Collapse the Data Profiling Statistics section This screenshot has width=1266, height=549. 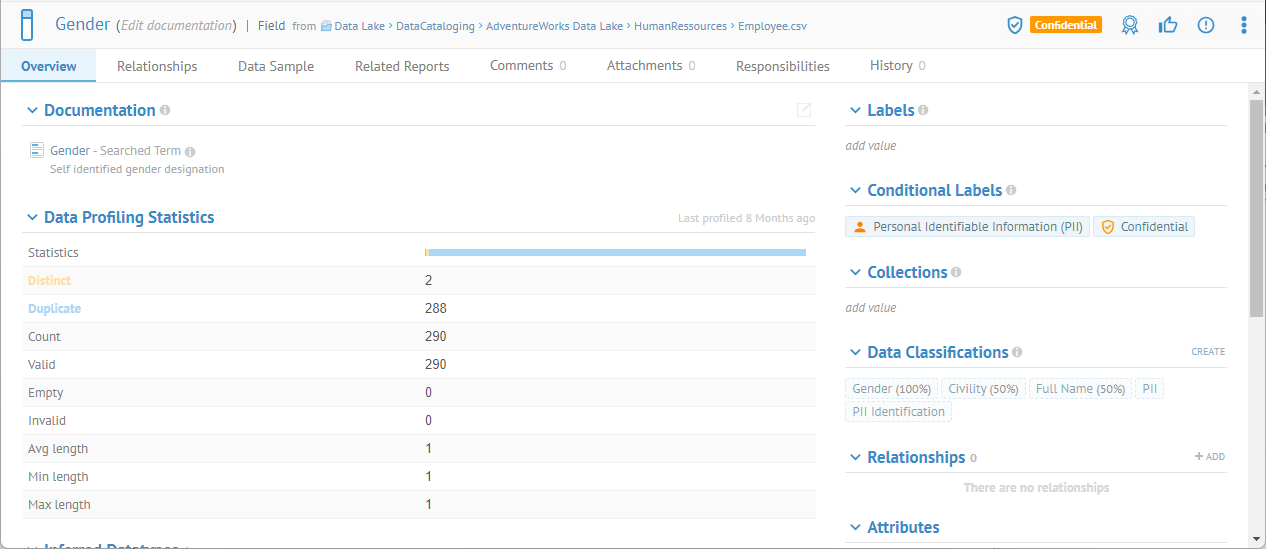(x=32, y=218)
